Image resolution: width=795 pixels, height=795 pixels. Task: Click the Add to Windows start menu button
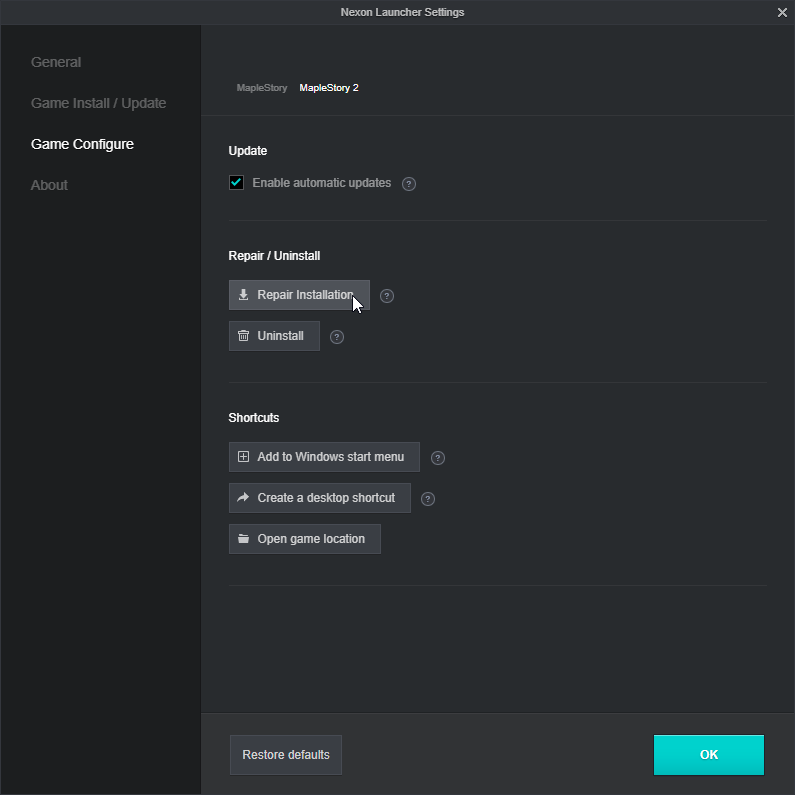324,457
